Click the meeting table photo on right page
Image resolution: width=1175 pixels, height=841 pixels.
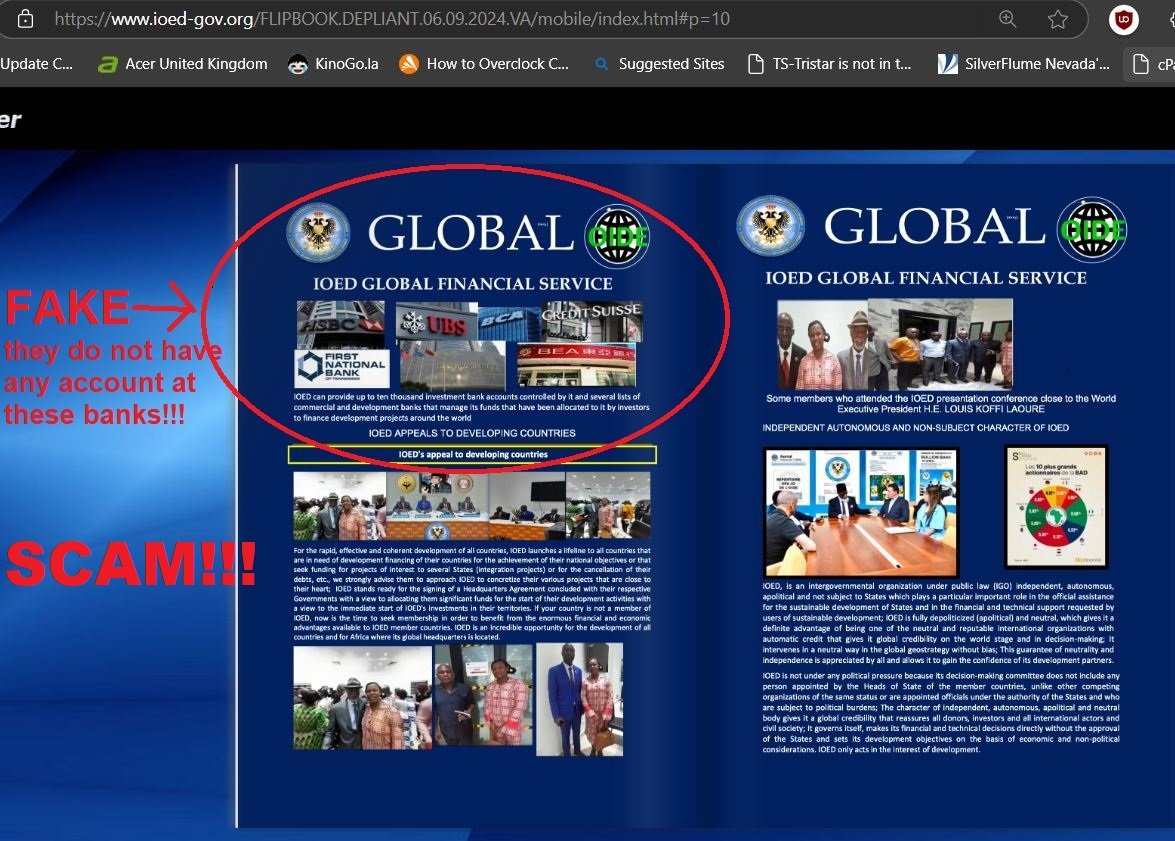tap(861, 512)
